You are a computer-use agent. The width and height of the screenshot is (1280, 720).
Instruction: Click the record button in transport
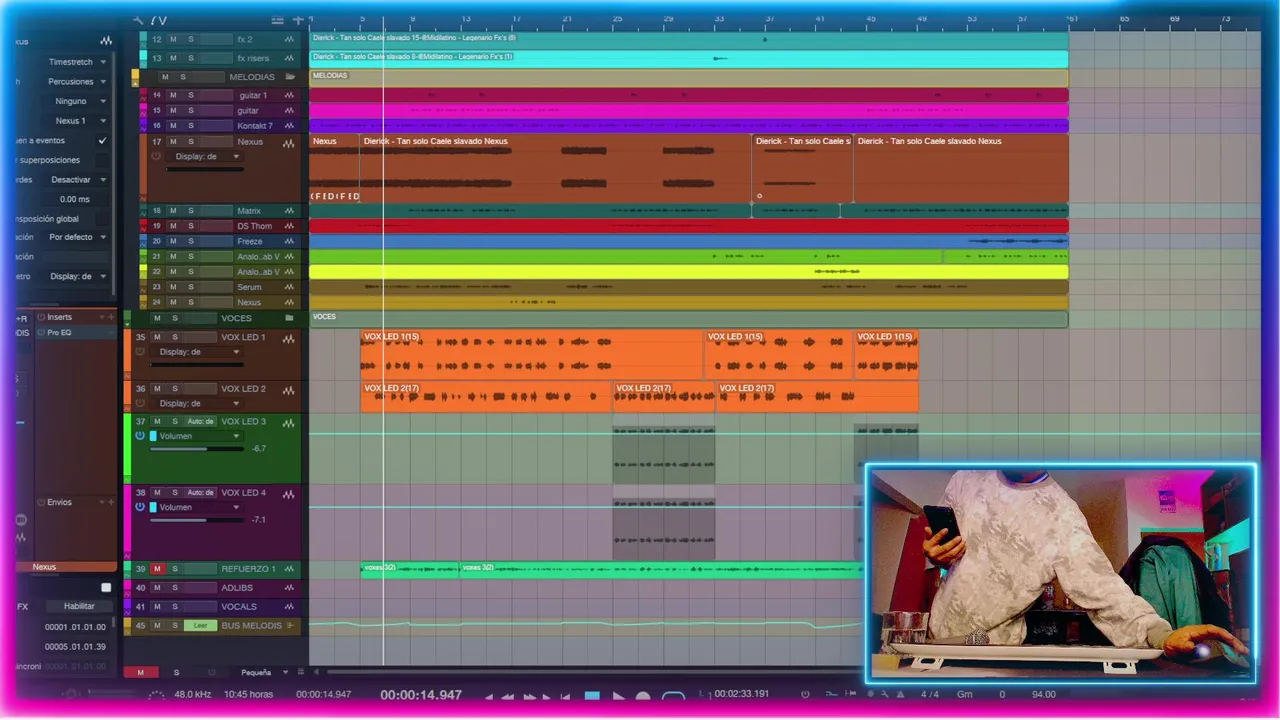[x=643, y=696]
